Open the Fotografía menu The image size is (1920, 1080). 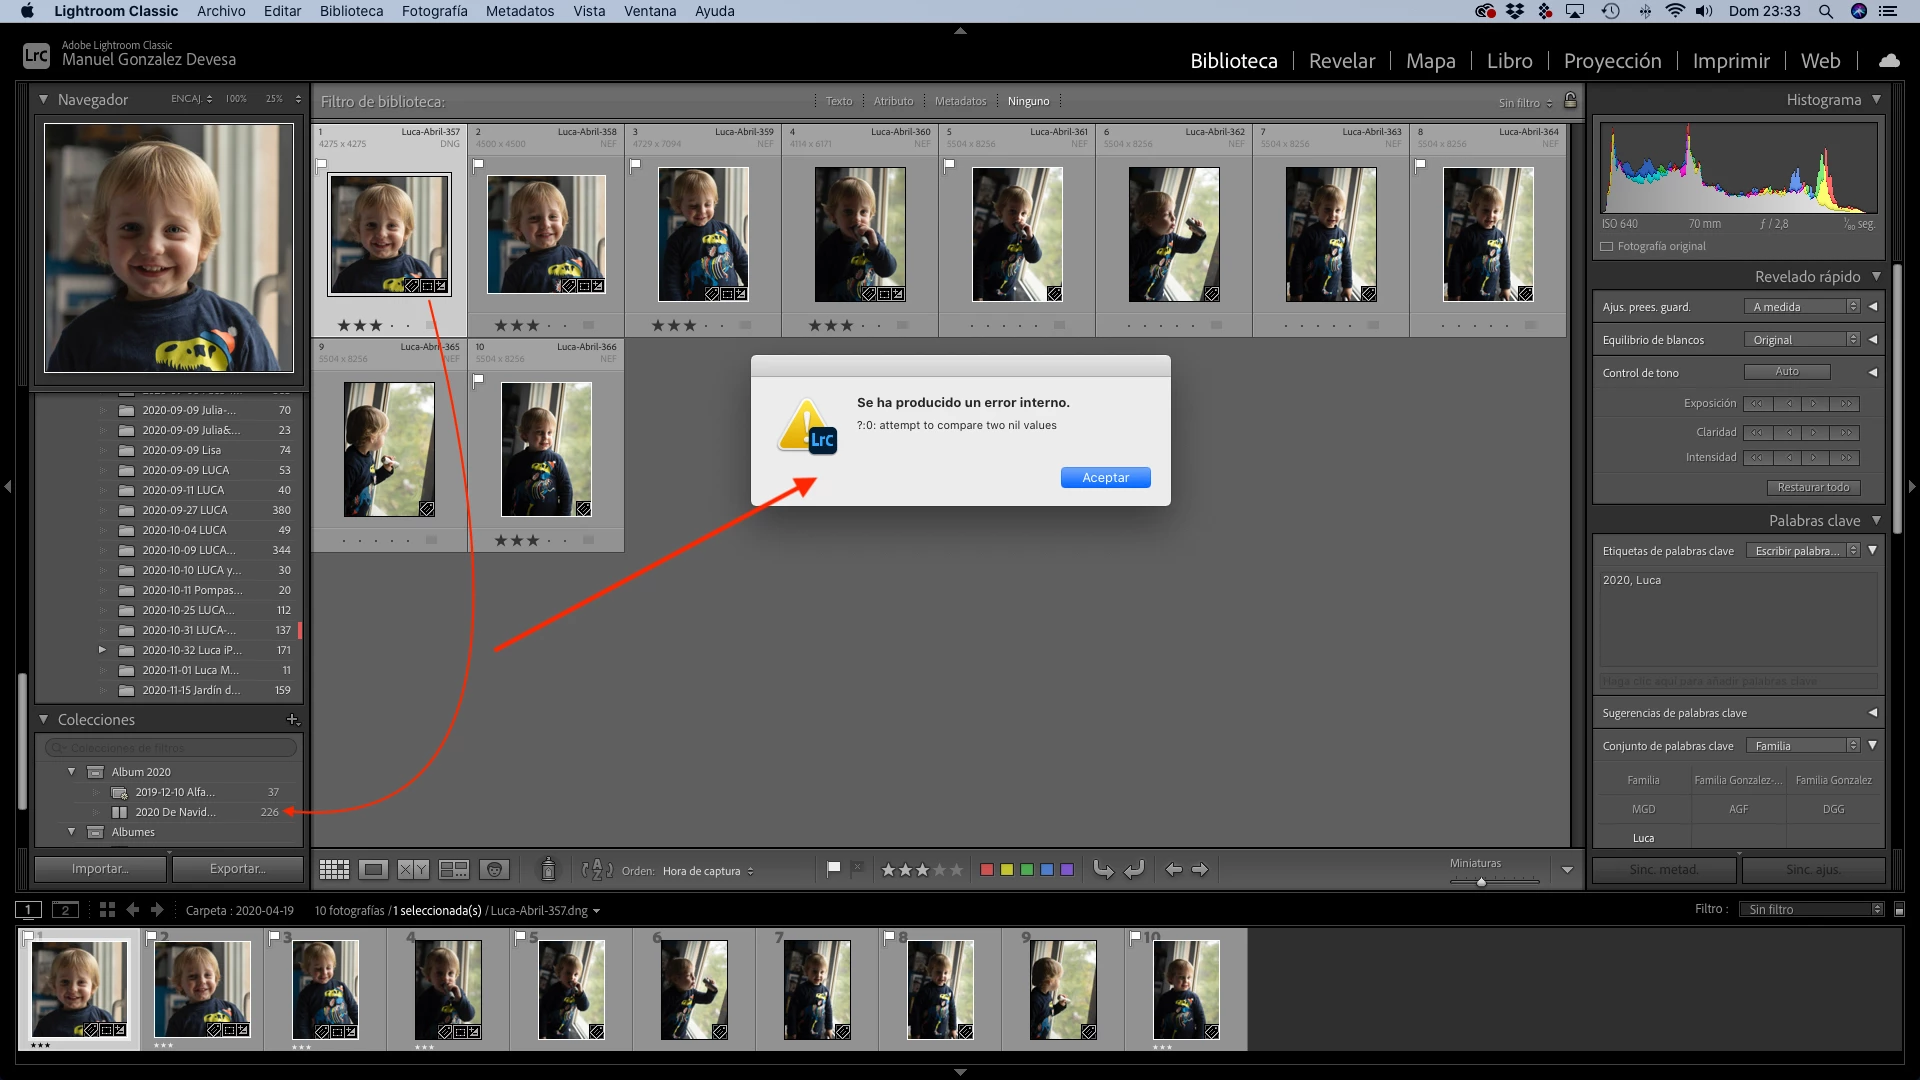[434, 11]
